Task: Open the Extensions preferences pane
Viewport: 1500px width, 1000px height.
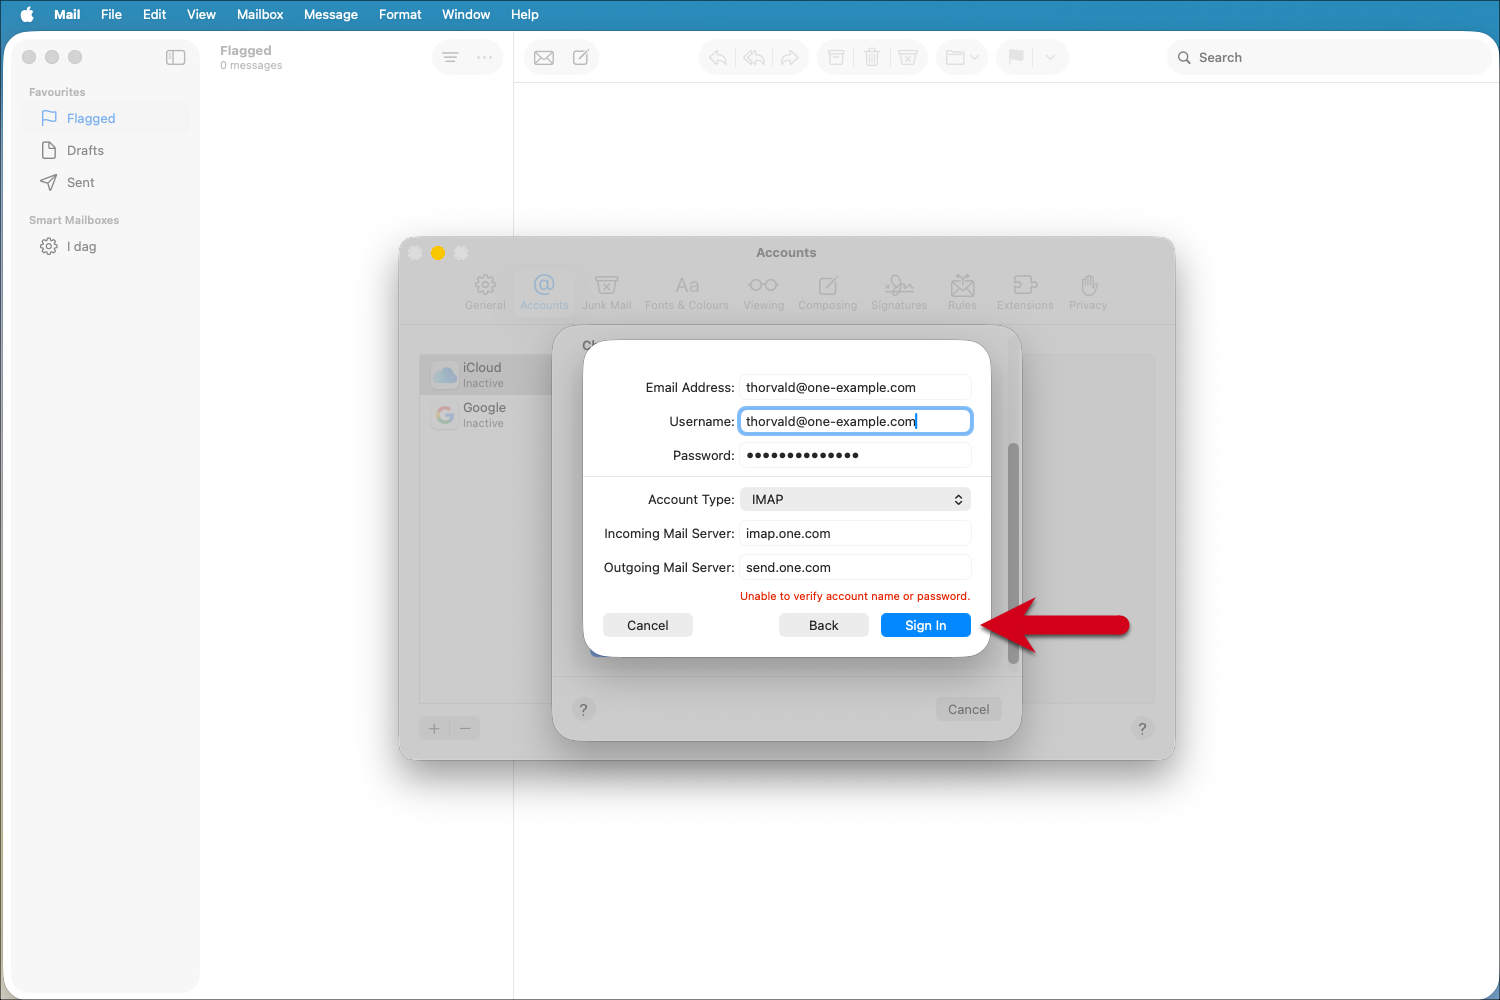Action: [1024, 292]
